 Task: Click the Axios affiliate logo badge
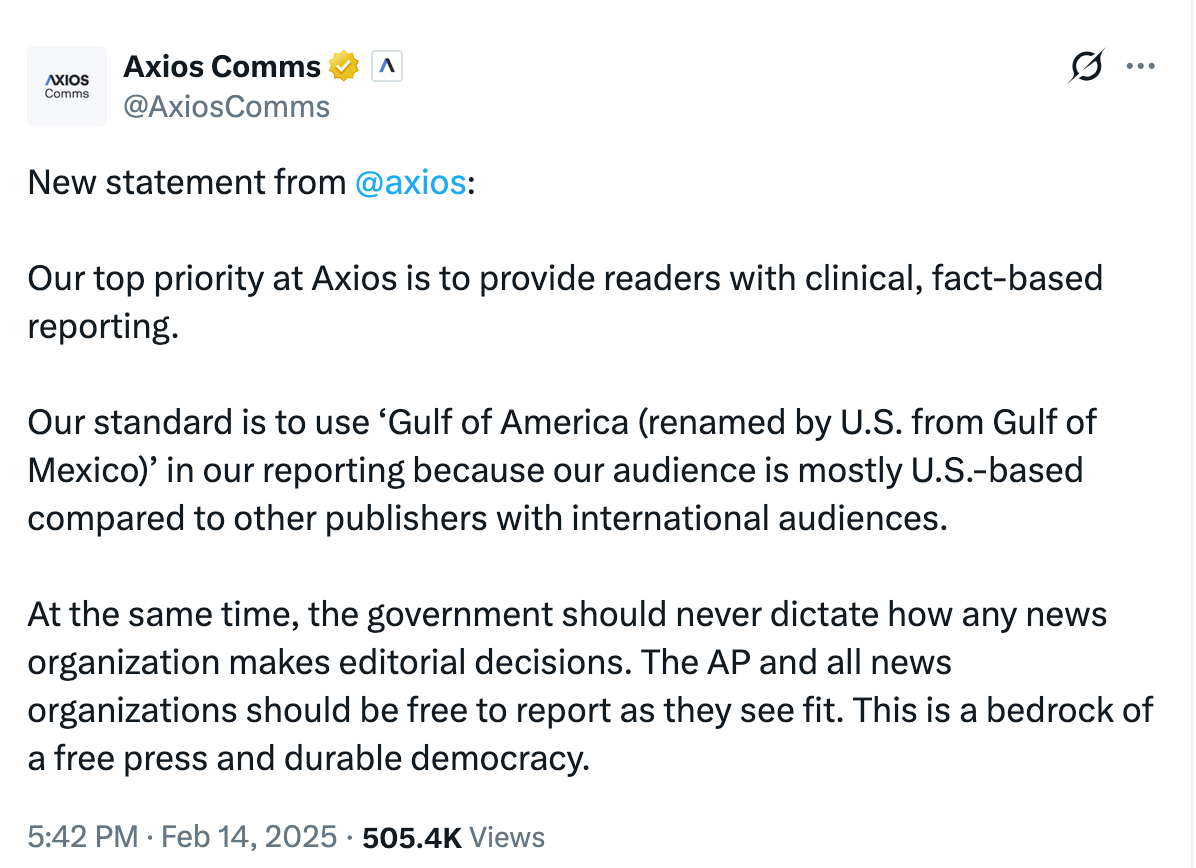click(x=387, y=67)
